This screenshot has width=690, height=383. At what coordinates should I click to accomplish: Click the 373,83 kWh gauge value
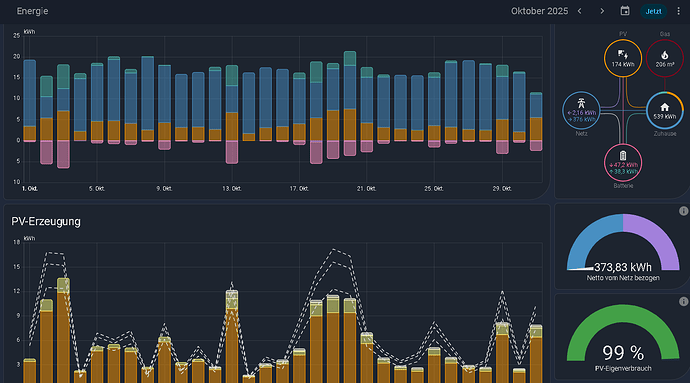pos(623,267)
